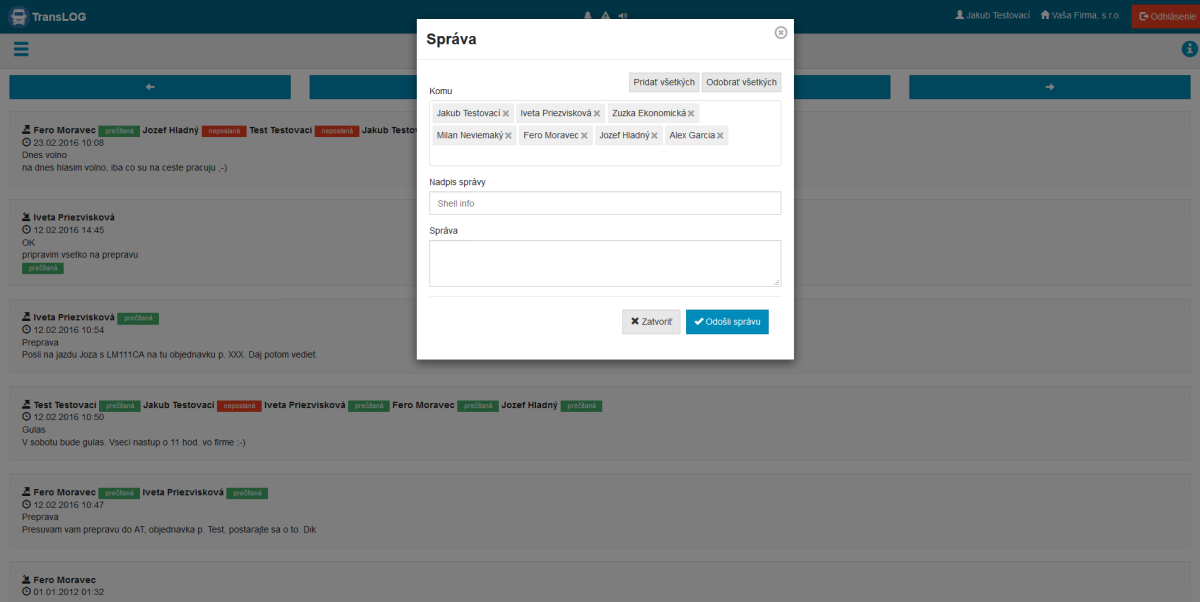Delete Milan Neviemaký recipient tag
This screenshot has width=1200, height=602.
click(508, 136)
